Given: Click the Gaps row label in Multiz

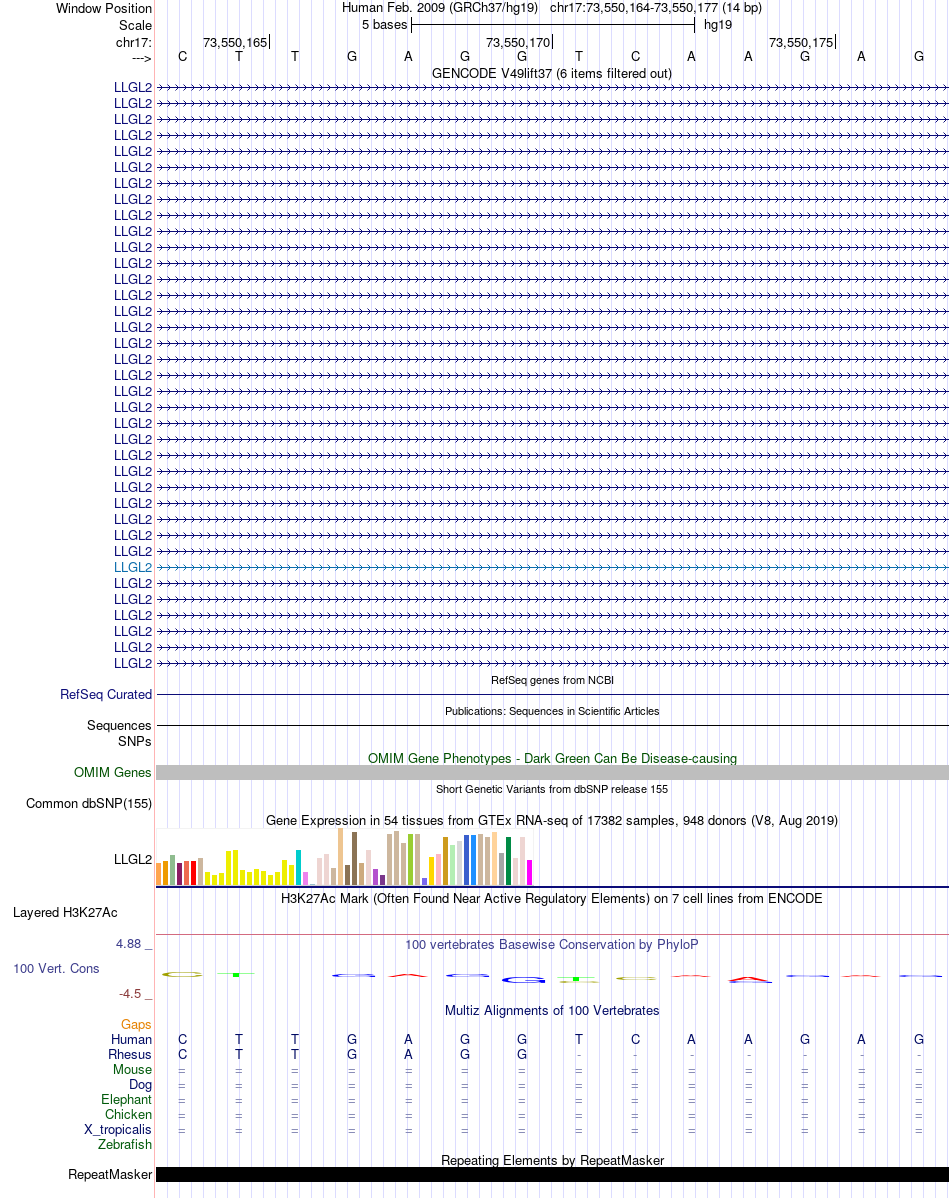Looking at the screenshot, I should [136, 1025].
